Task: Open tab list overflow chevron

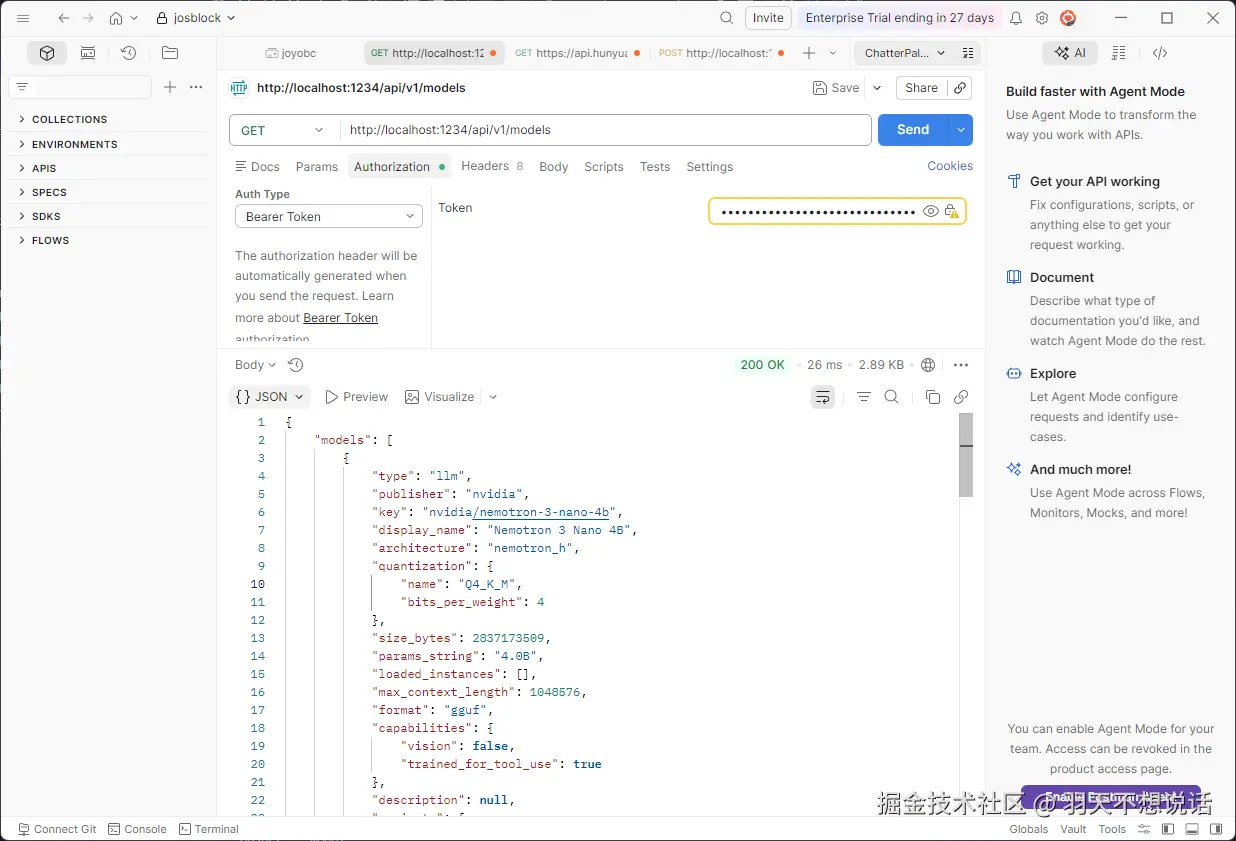Action: point(833,53)
